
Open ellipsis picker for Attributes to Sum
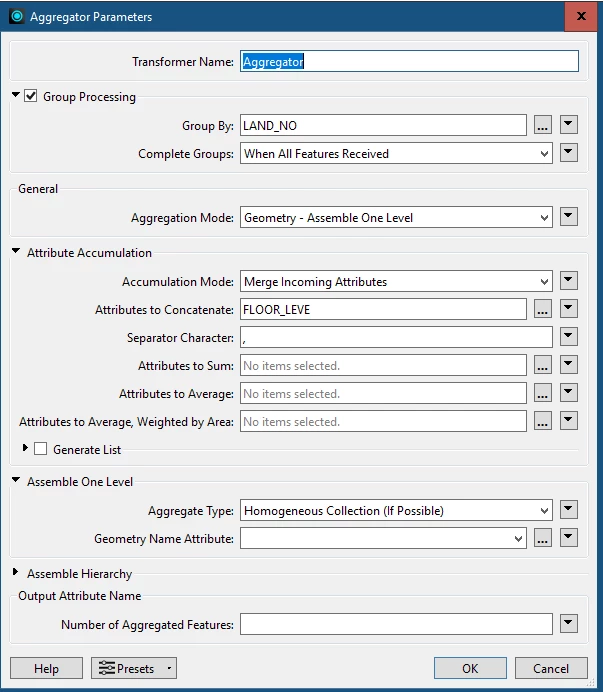[x=543, y=365]
